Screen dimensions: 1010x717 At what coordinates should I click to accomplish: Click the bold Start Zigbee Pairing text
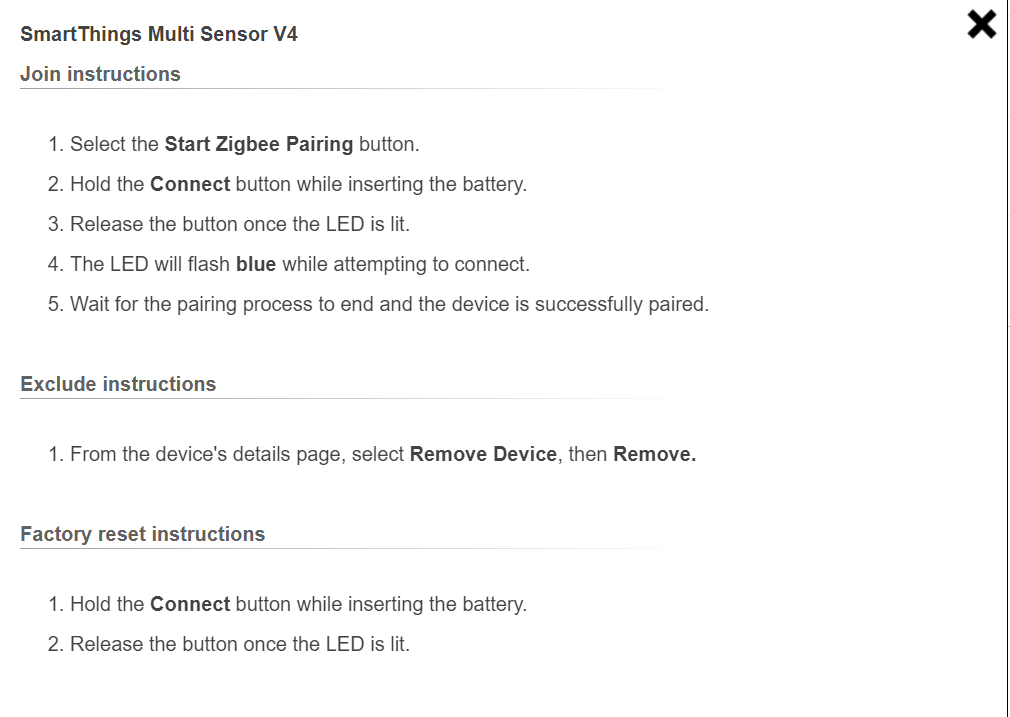[x=258, y=144]
